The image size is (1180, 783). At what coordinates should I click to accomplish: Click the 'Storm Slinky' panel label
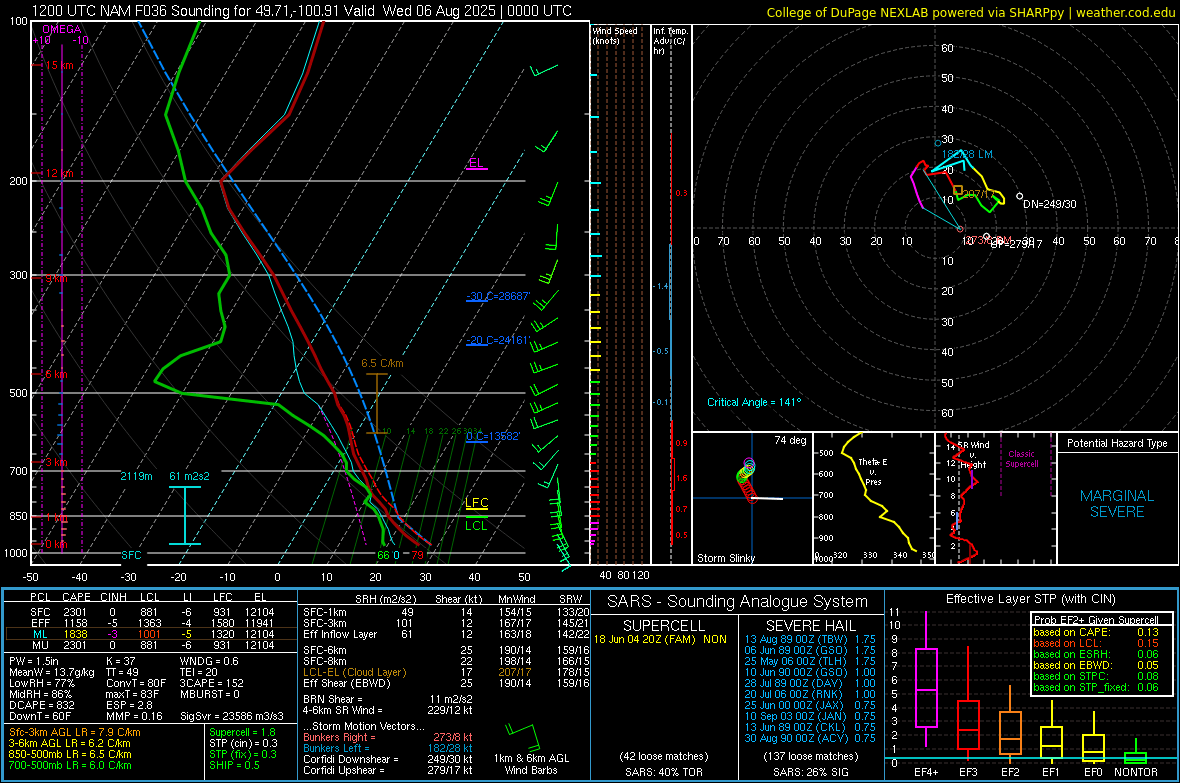tap(725, 558)
